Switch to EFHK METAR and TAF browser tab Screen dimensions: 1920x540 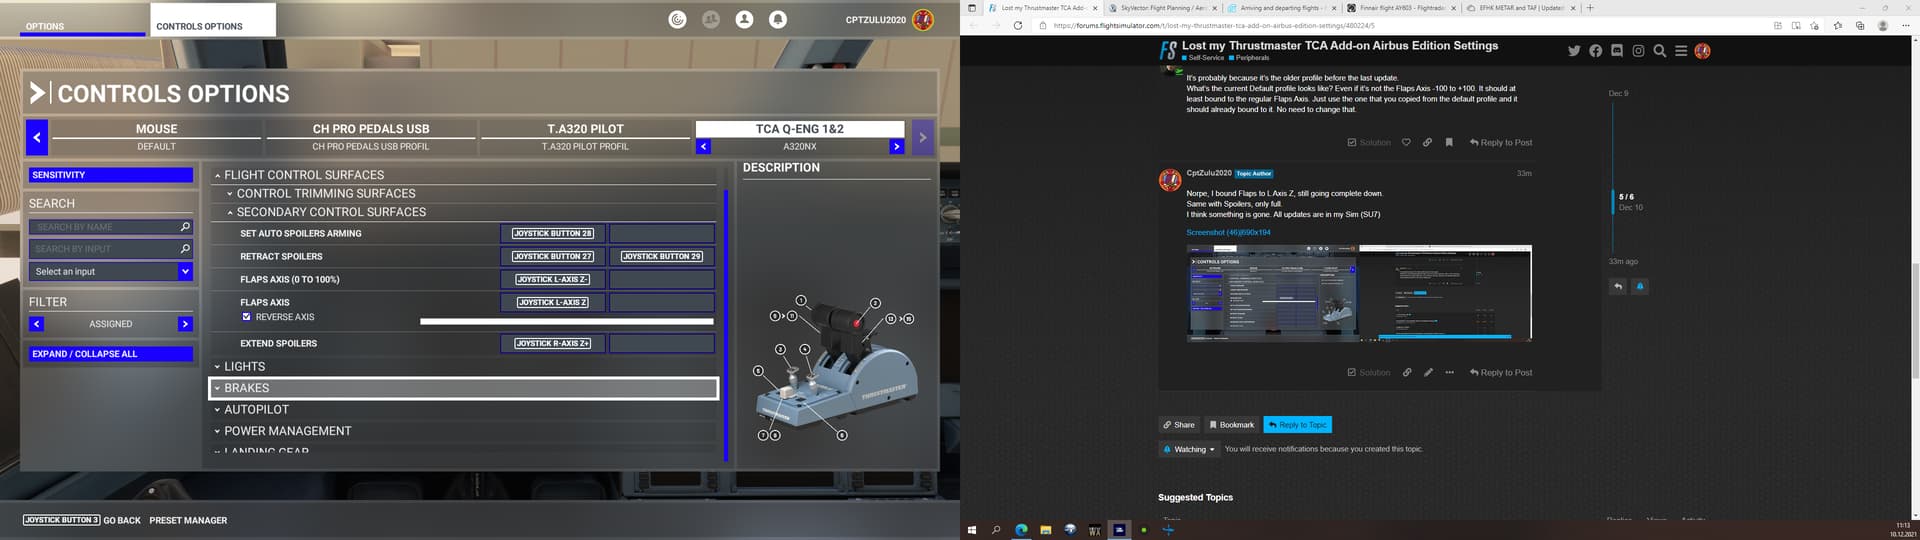coord(1521,8)
